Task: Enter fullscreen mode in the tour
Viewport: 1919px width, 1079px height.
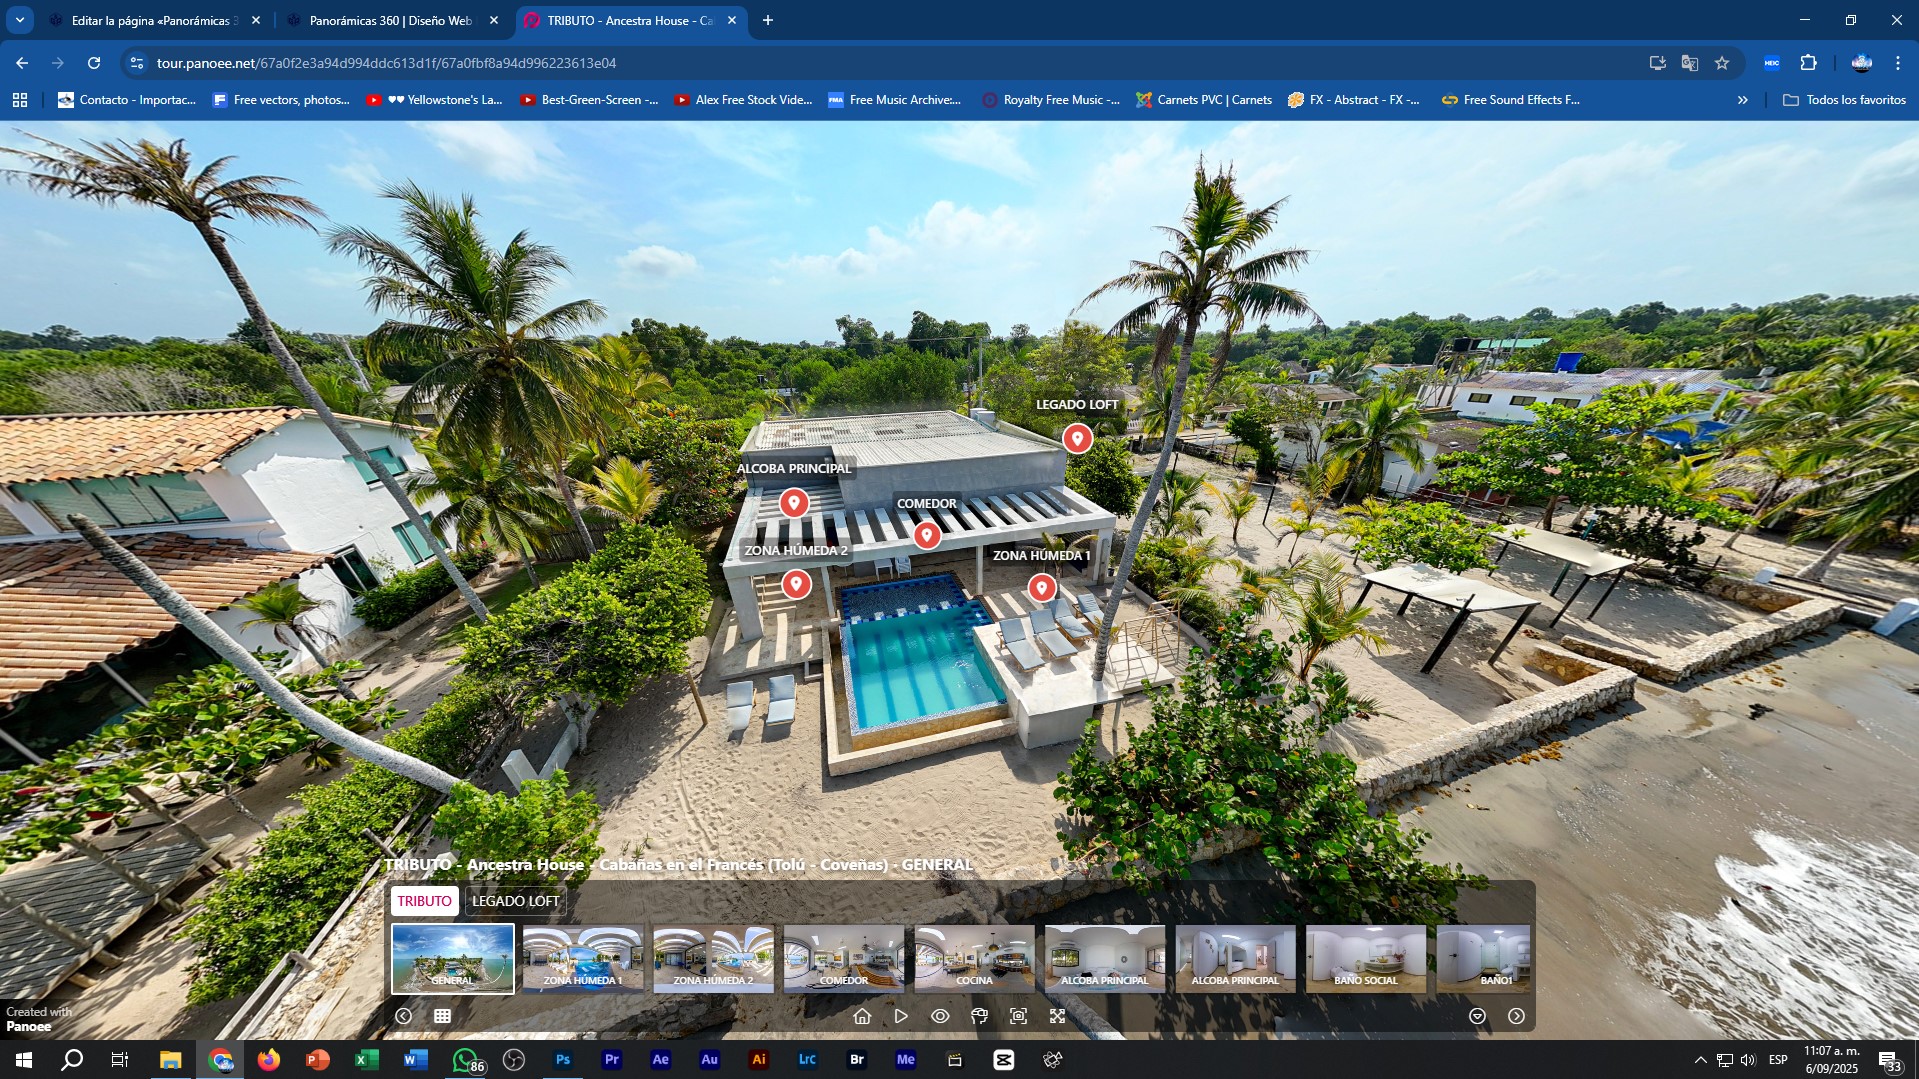Action: (1057, 1016)
